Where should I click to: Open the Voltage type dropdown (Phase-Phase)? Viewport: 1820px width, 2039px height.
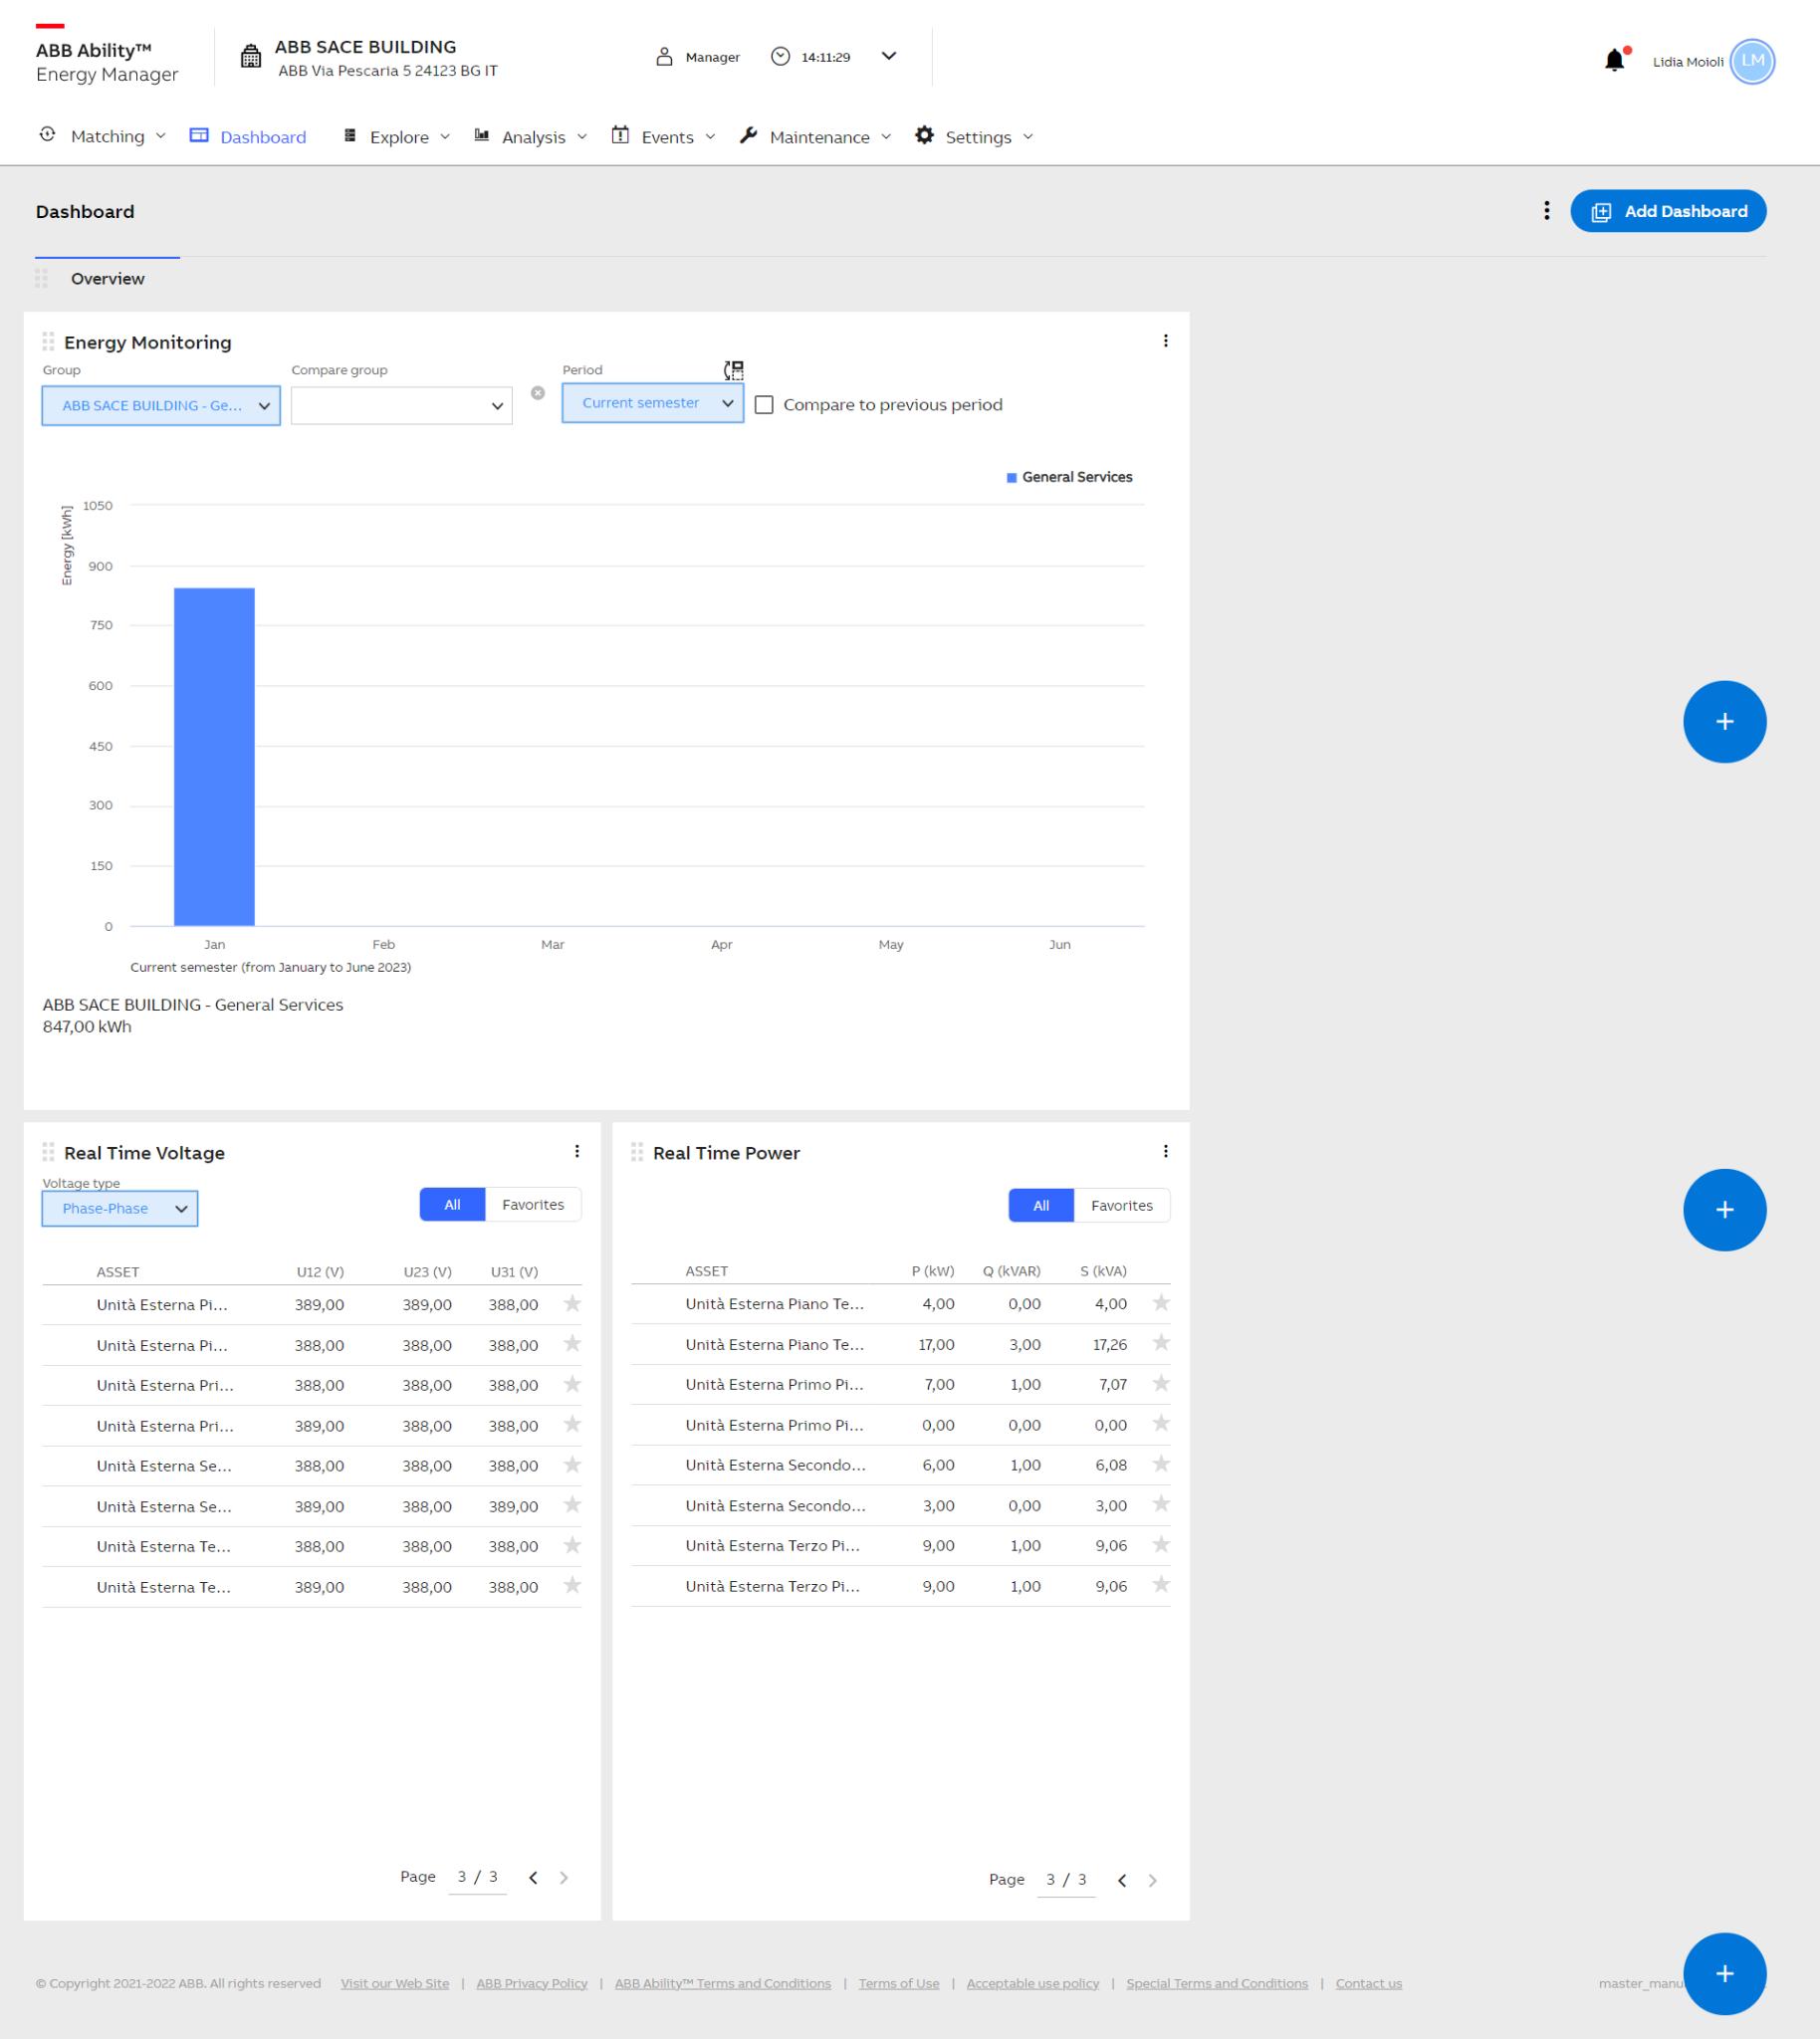tap(120, 1209)
